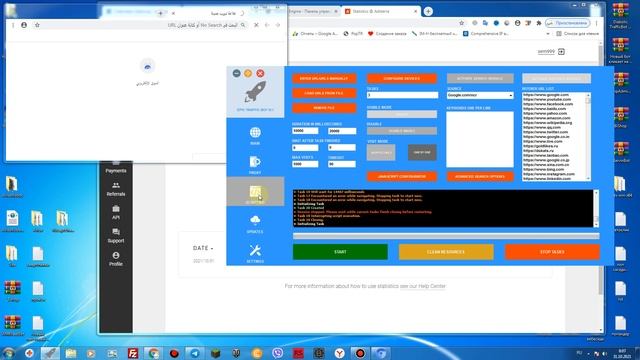Open the Source dropdown showing Google.com
The height and width of the screenshot is (360, 640).
click(480, 95)
